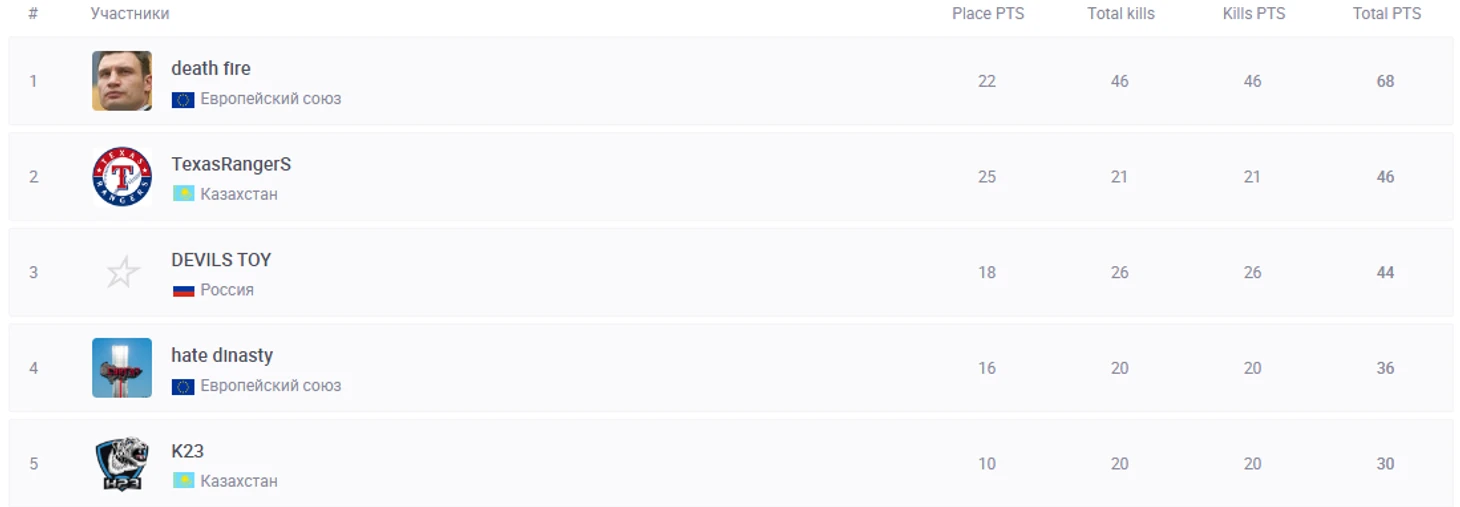Image resolution: width=1460 pixels, height=507 pixels.
Task: Open hate dinasty team avatar
Action: (122, 368)
